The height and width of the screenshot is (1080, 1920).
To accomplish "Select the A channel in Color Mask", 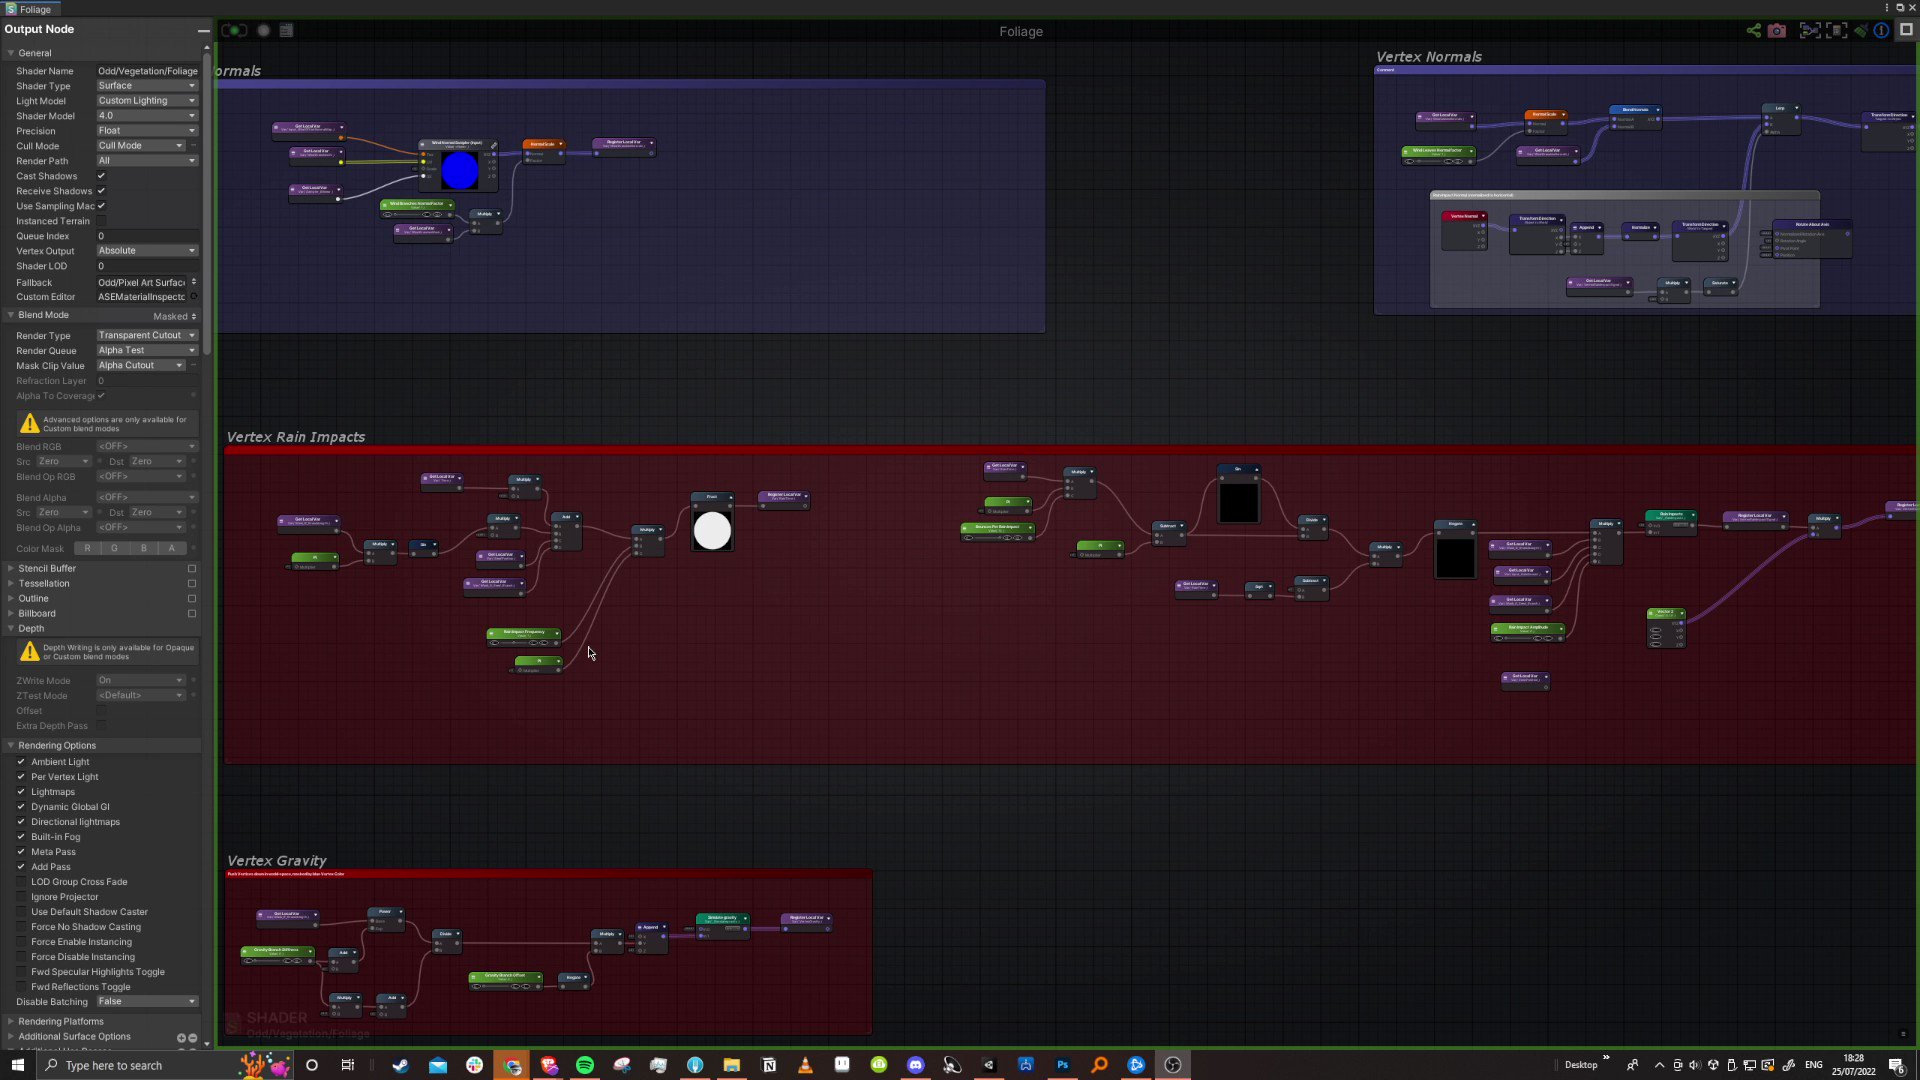I will 171,548.
